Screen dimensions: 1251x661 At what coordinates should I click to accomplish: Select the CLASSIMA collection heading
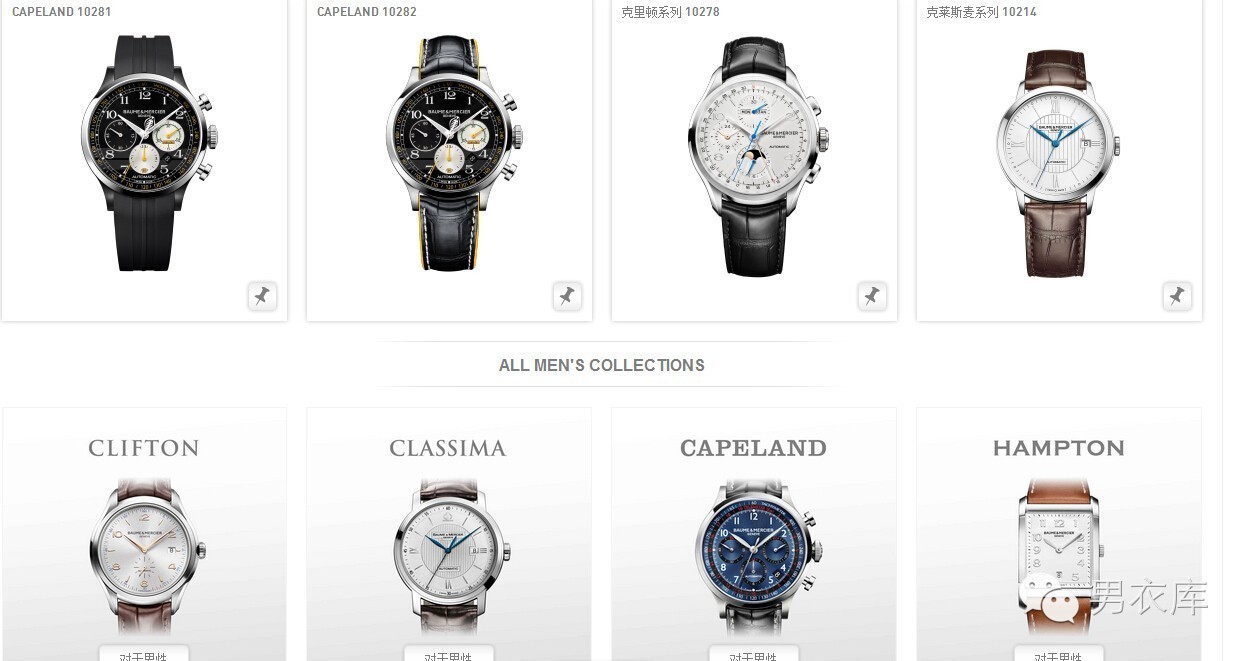tap(448, 448)
